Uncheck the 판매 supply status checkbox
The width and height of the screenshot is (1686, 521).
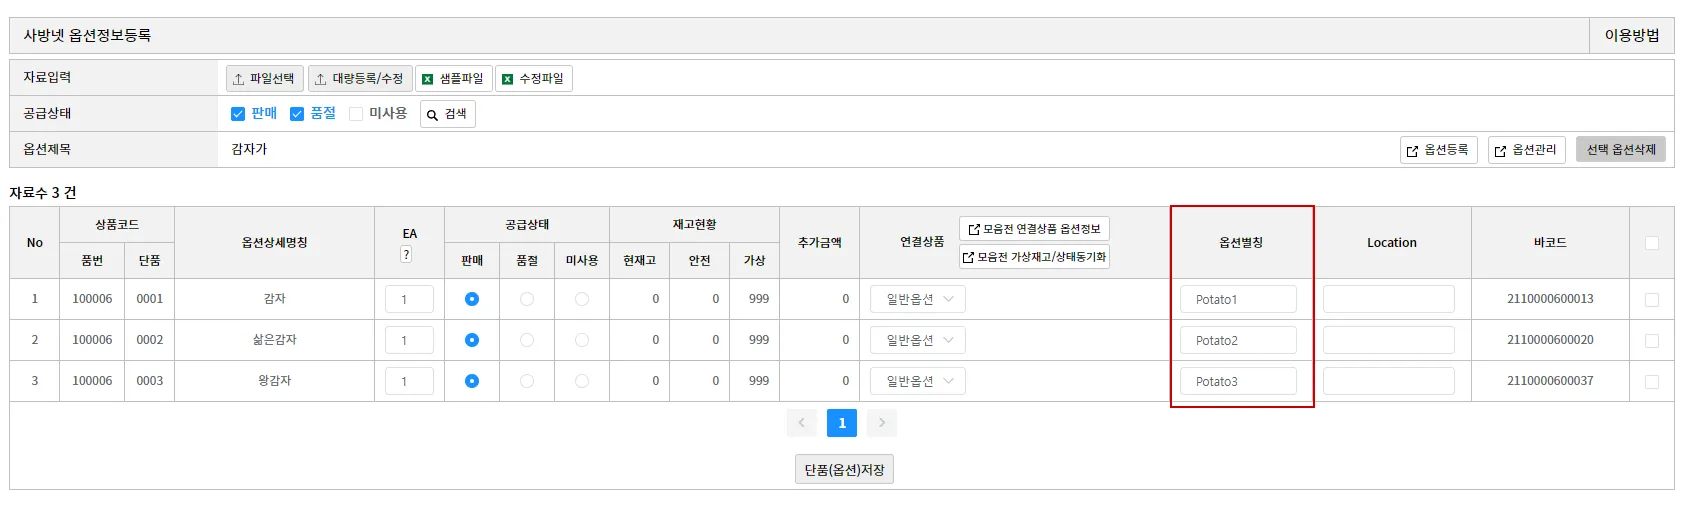[238, 114]
